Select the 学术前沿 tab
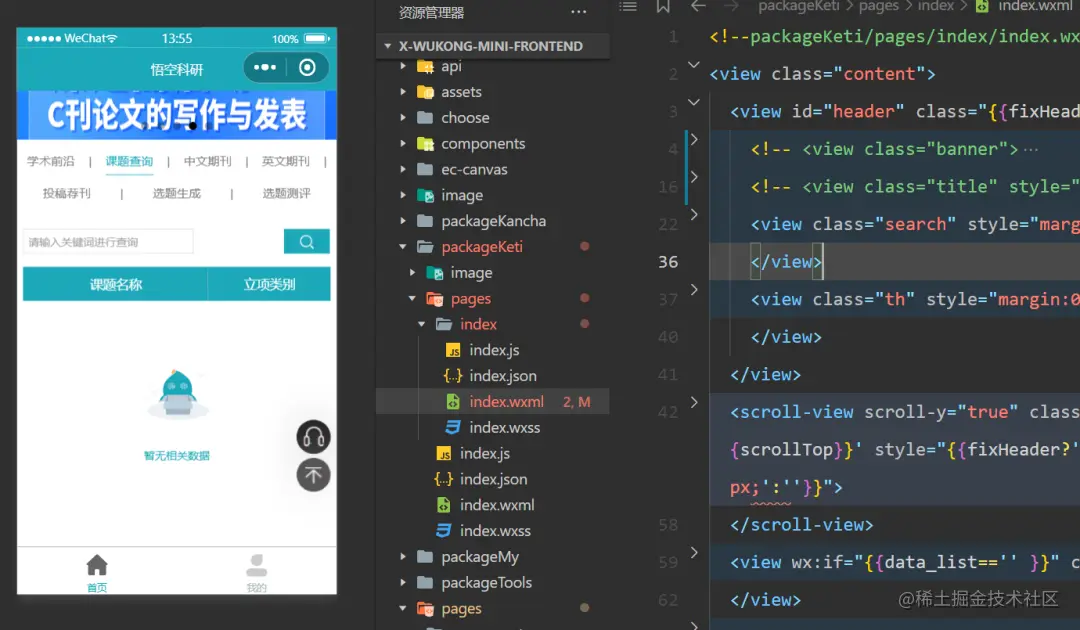 click(x=51, y=161)
